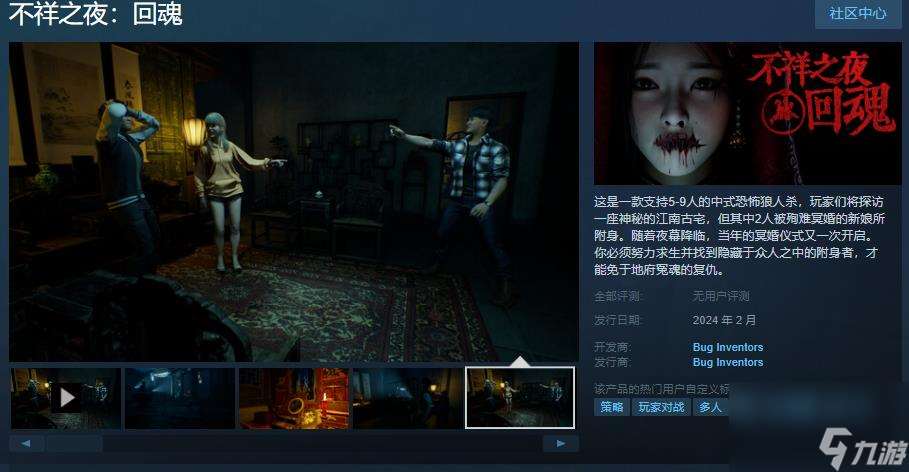Click the 发行商 label

click(x=612, y=362)
